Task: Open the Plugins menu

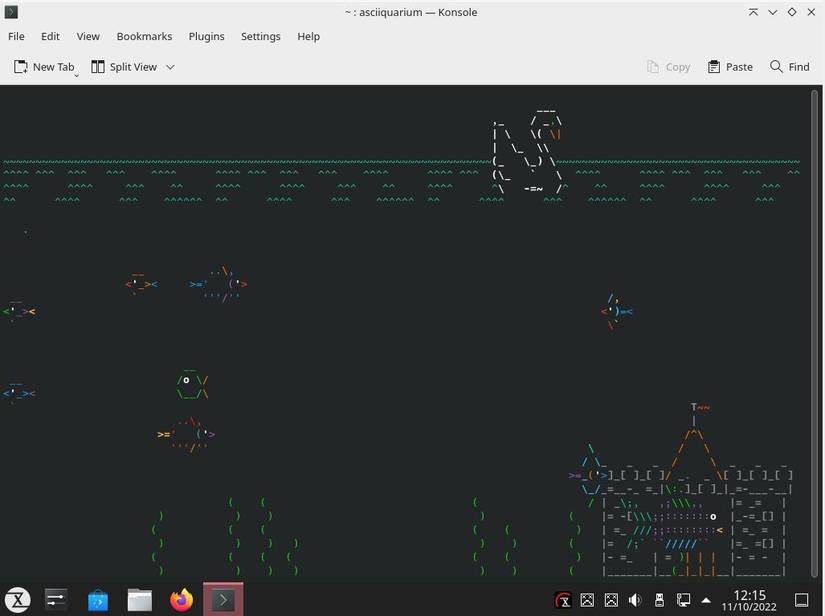Action: point(206,36)
